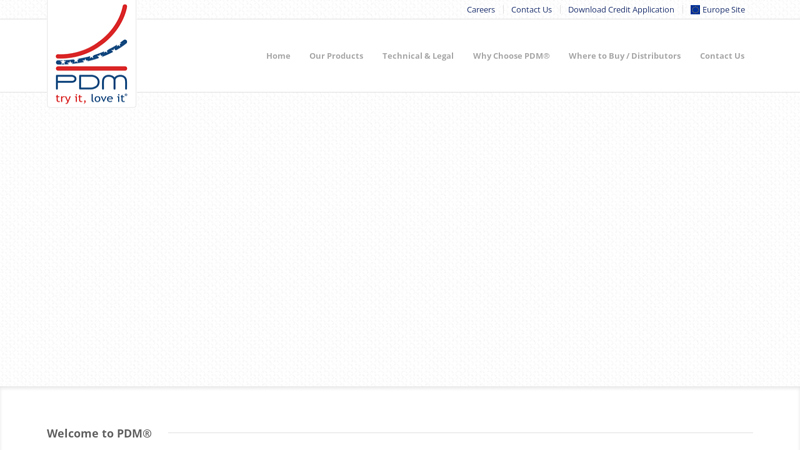This screenshot has height=450, width=800.
Task: Click the European Union flag icon
Action: point(695,10)
